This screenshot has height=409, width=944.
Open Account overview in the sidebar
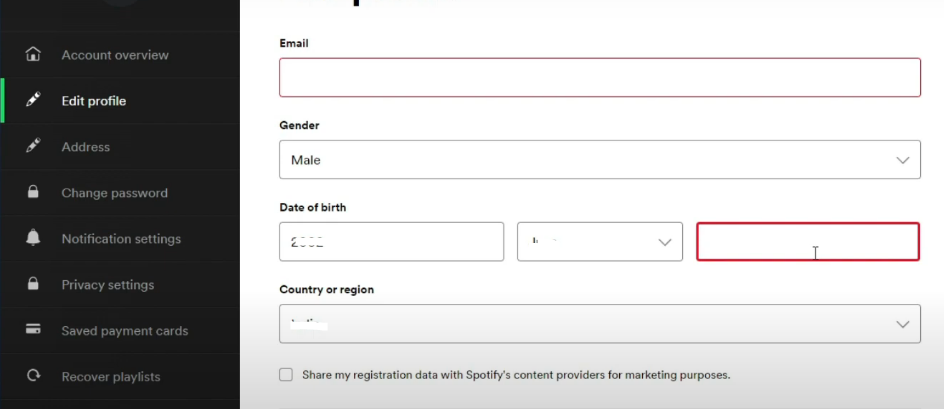pyautogui.click(x=115, y=55)
